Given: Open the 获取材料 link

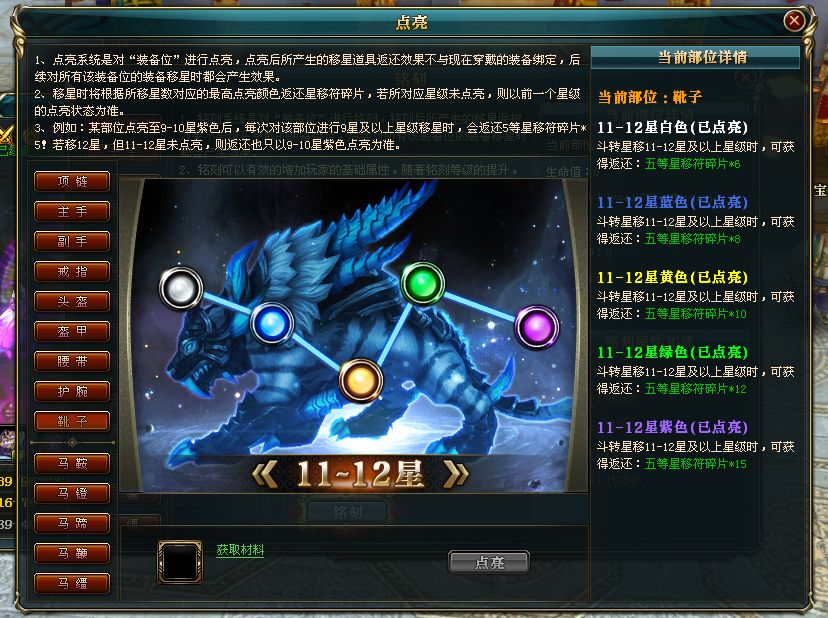Looking at the screenshot, I should (240, 550).
